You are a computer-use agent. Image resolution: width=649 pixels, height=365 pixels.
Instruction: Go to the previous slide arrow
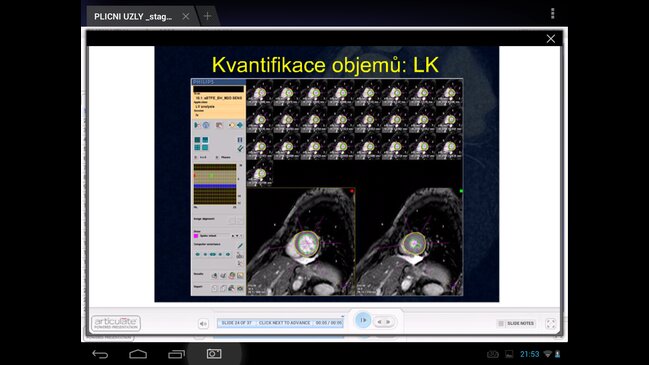point(379,322)
